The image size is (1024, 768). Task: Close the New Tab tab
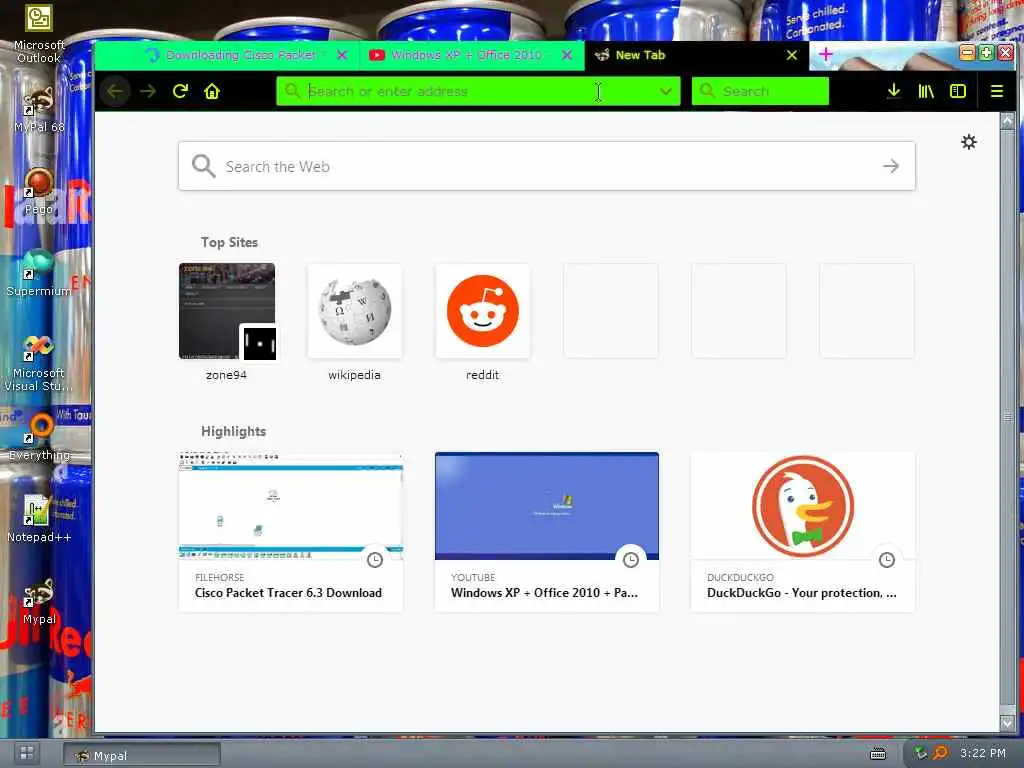[792, 56]
